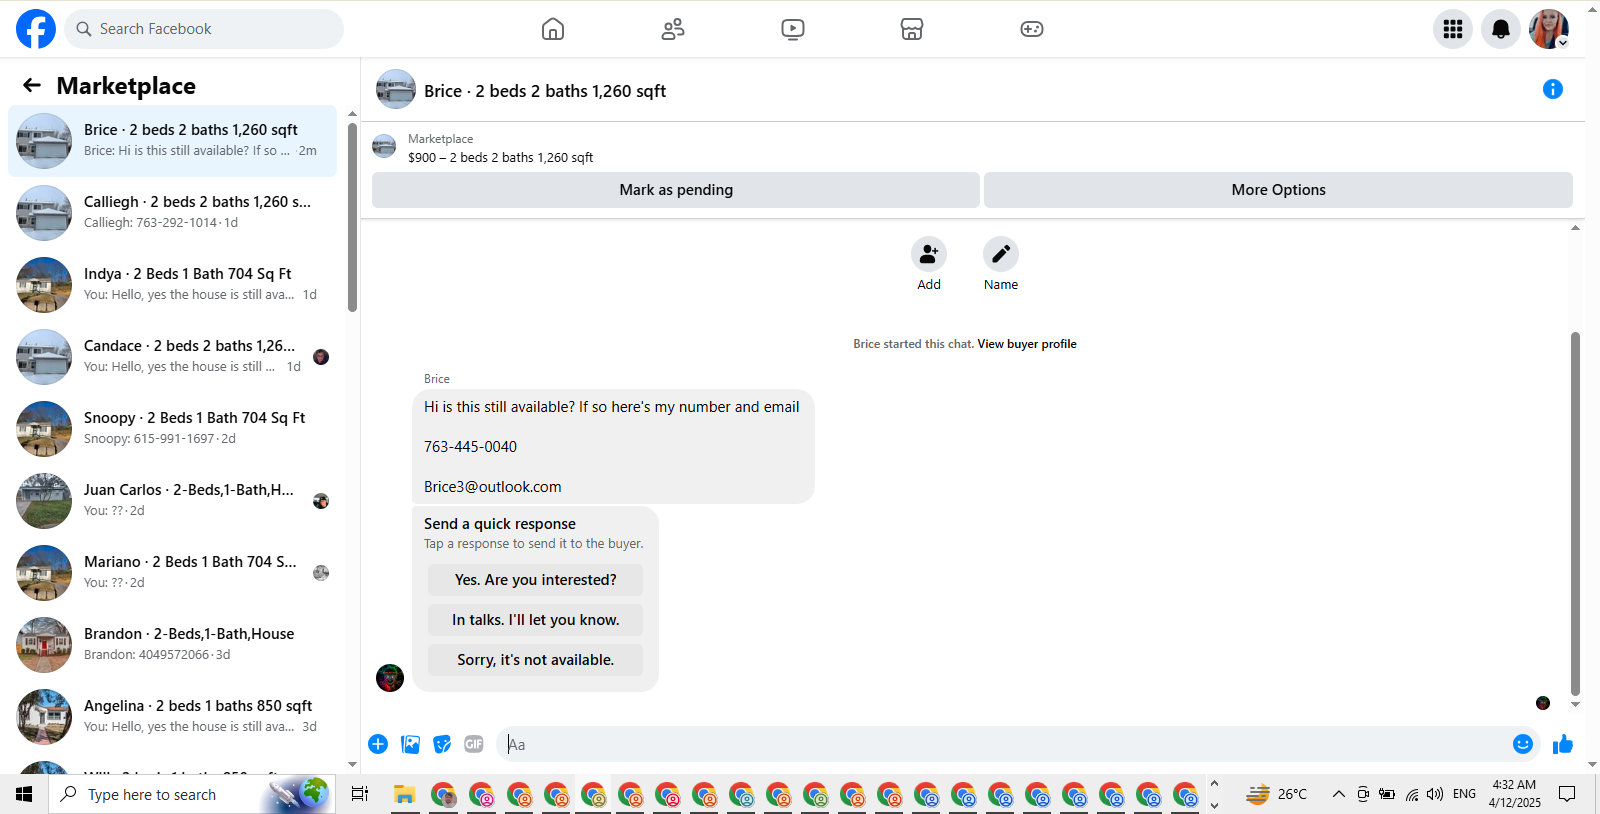Click the Facebook logo icon
The image size is (1600, 814).
click(36, 29)
